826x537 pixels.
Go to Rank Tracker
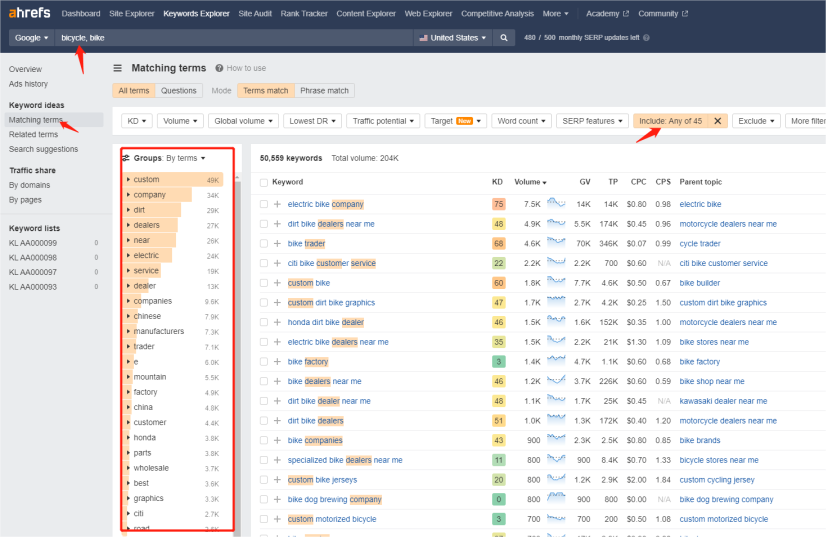pos(304,14)
